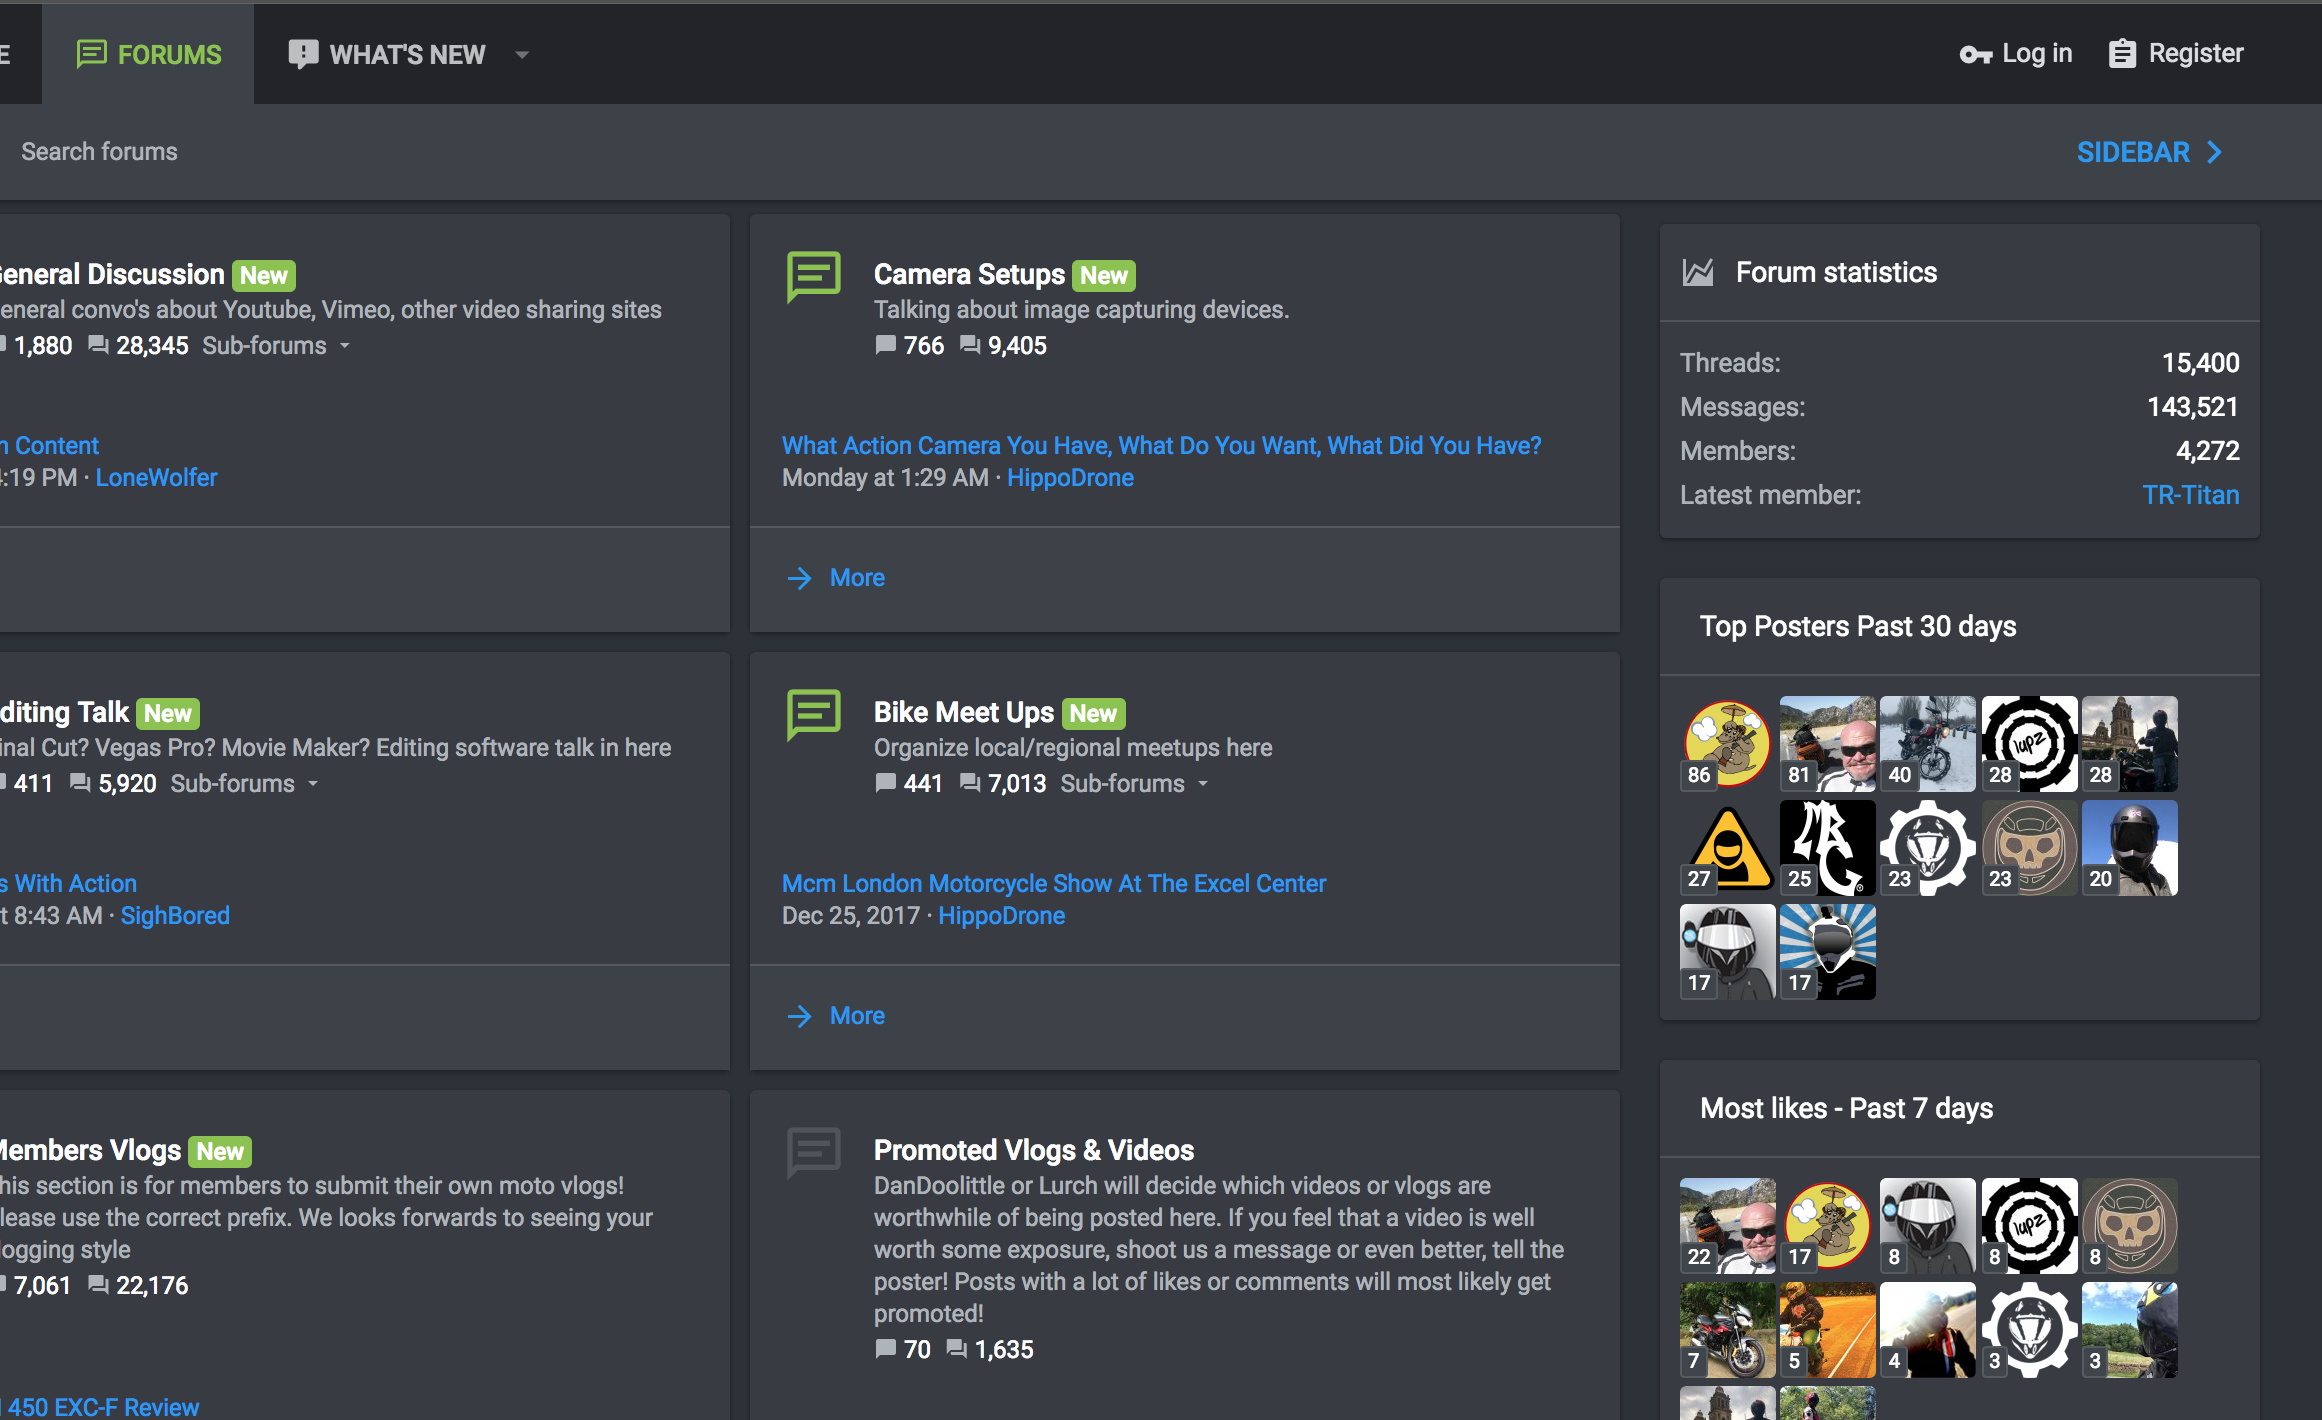Image resolution: width=2322 pixels, height=1420 pixels.
Task: Click top poster avatar with 86 posts
Action: pos(1728,744)
